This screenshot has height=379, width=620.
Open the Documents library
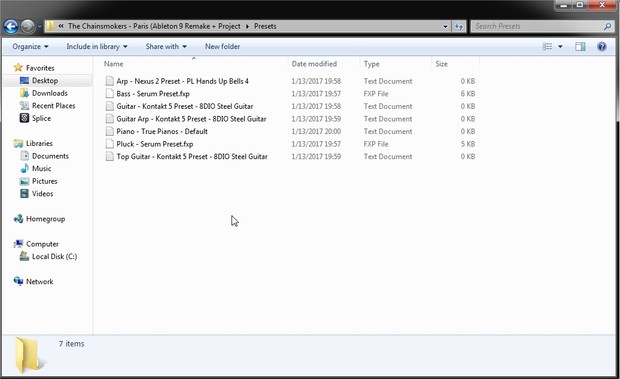click(44, 156)
